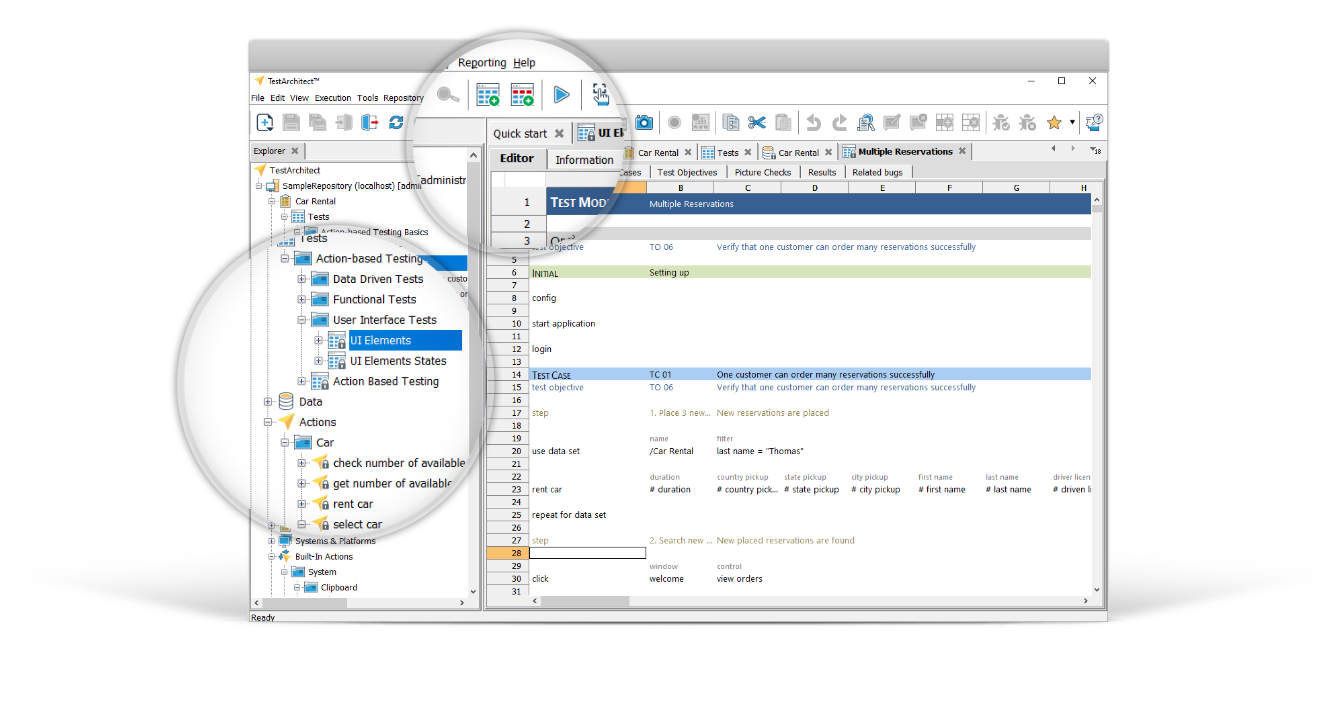The height and width of the screenshot is (706, 1344).
Task: Click the empty cell in row 28
Action: click(587, 553)
